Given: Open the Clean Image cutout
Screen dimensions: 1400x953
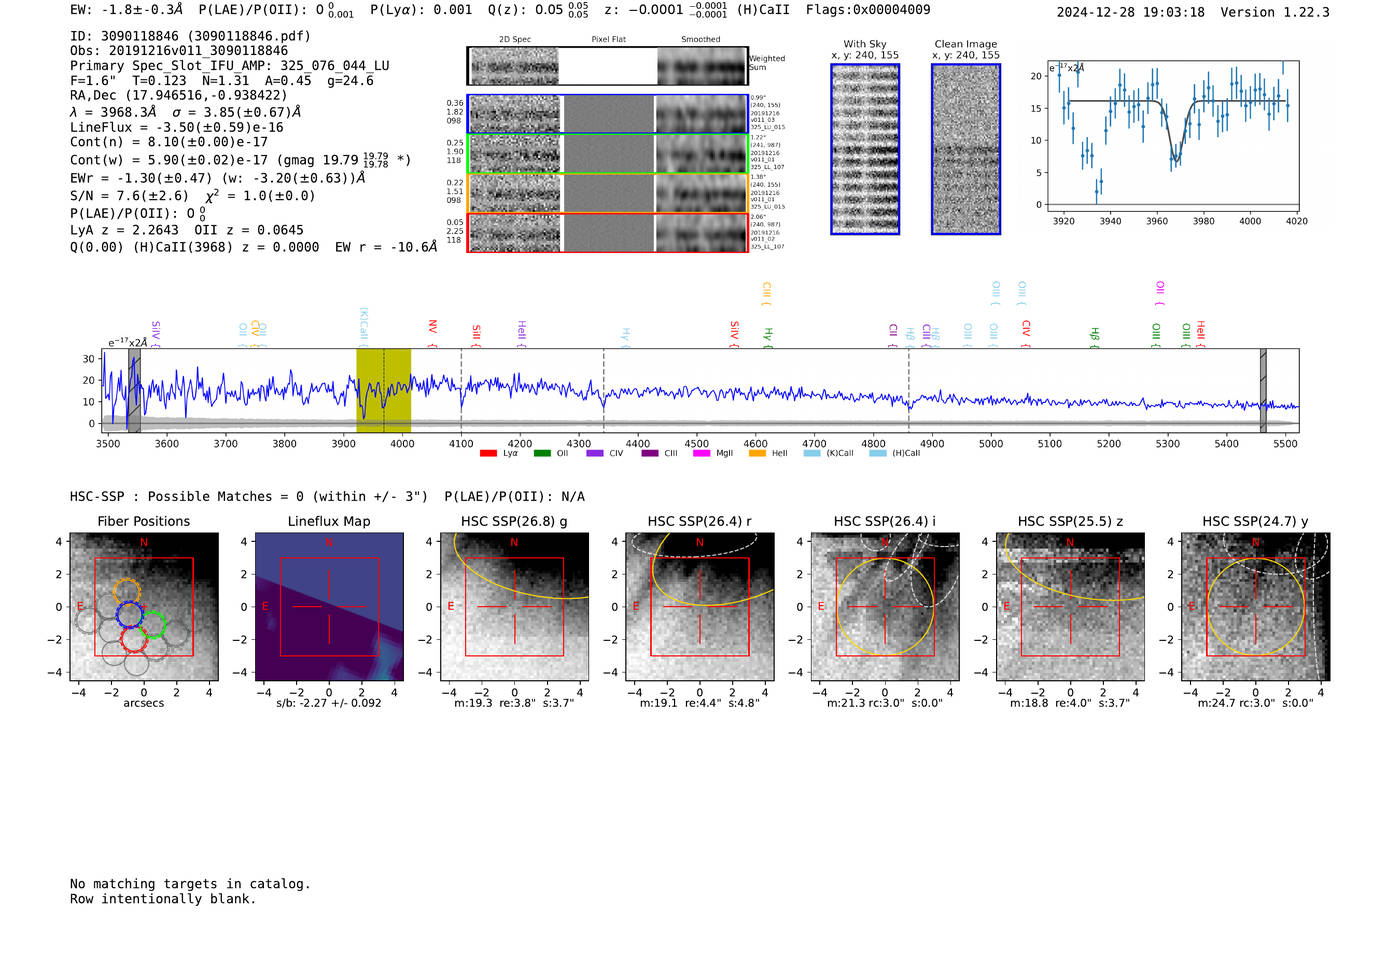Looking at the screenshot, I should [x=966, y=149].
